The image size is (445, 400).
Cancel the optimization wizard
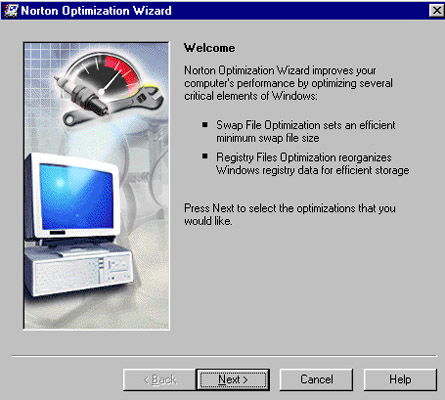click(x=316, y=379)
